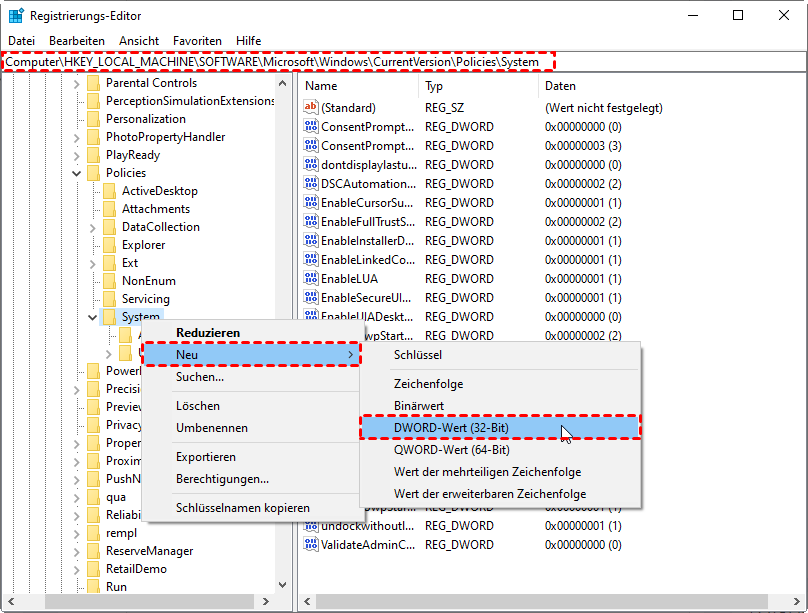Select QWORD-Wert (64-Bit)
The height and width of the screenshot is (613, 808).
(500, 450)
